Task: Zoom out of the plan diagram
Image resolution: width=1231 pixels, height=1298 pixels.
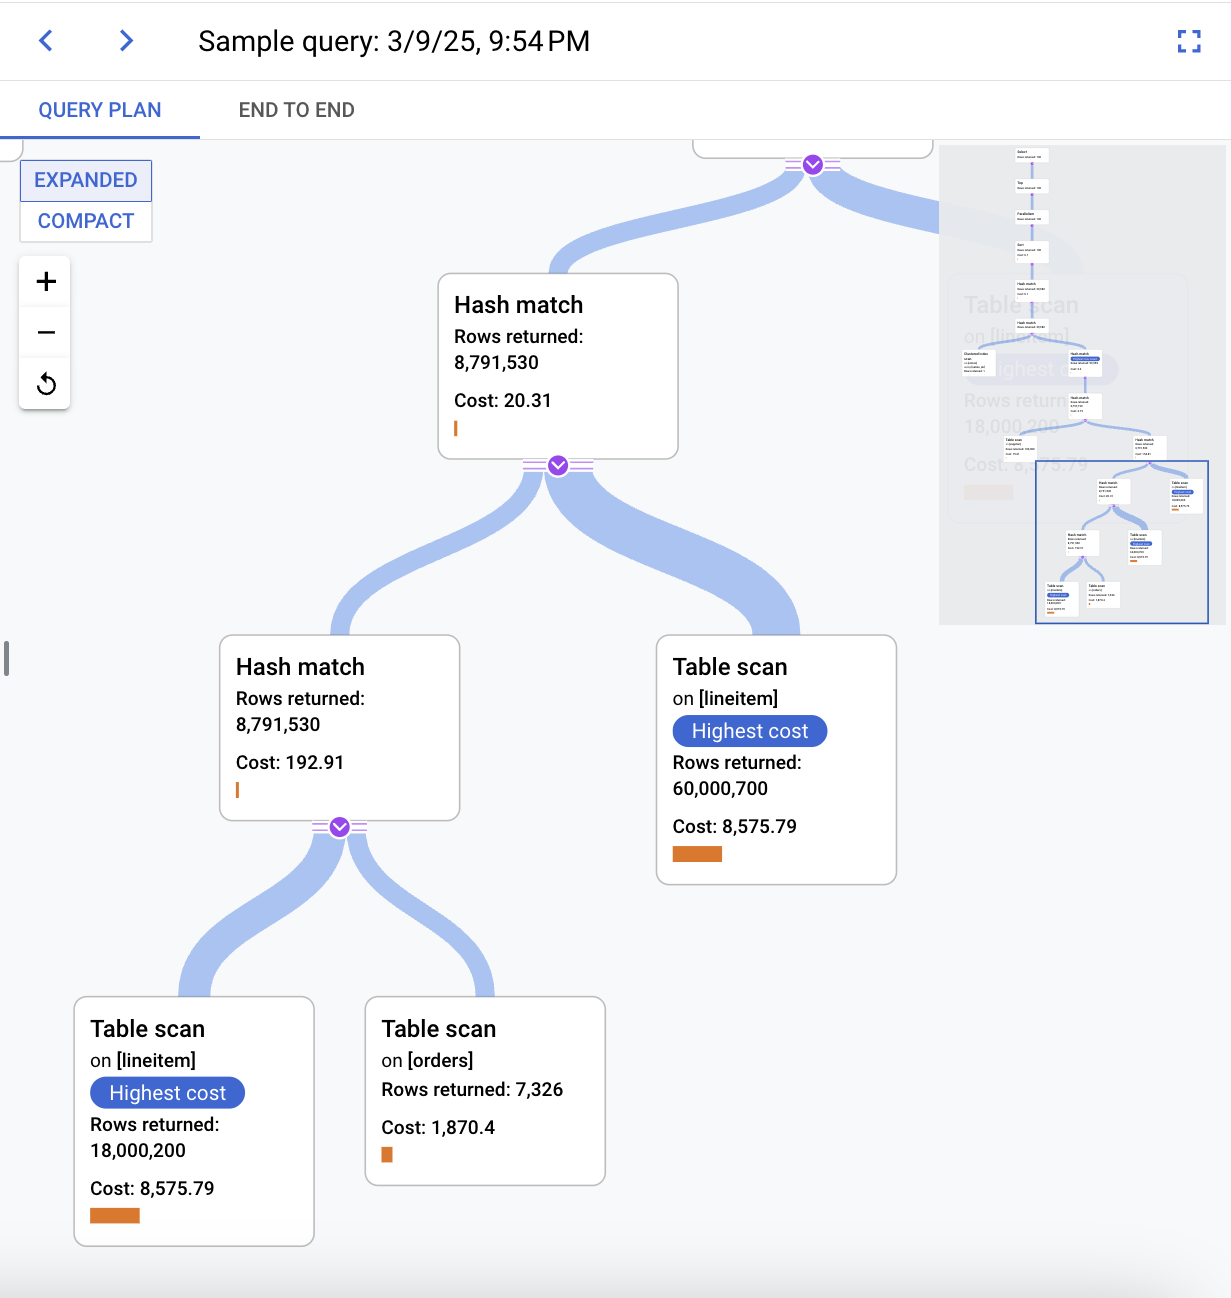Action: point(44,331)
